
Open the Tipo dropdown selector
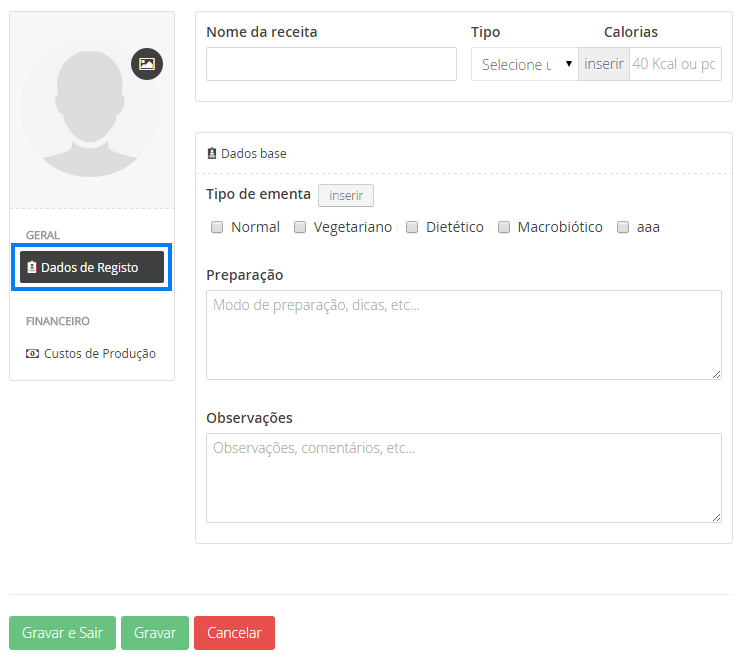pos(524,64)
